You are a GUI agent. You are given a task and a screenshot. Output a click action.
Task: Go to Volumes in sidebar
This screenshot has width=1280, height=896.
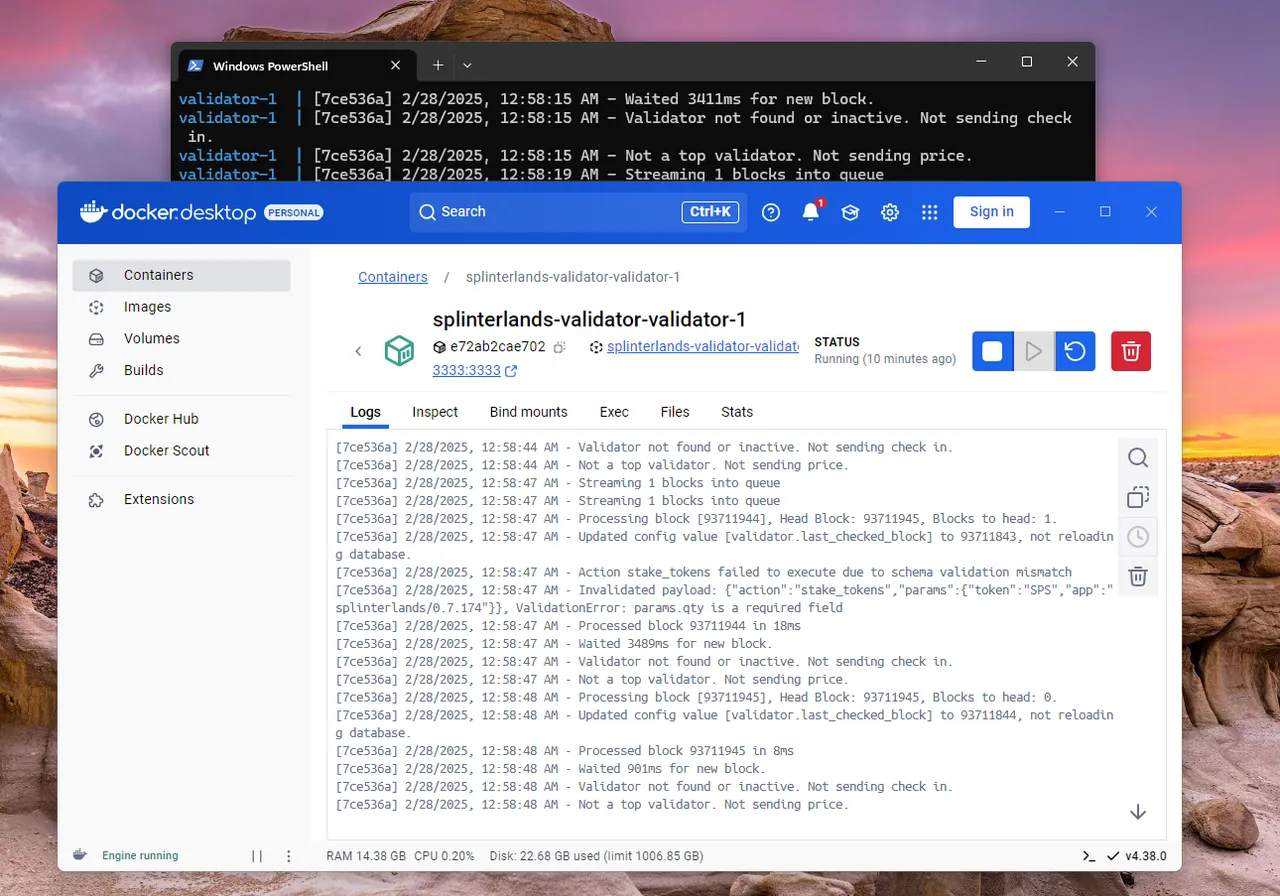(x=181, y=338)
